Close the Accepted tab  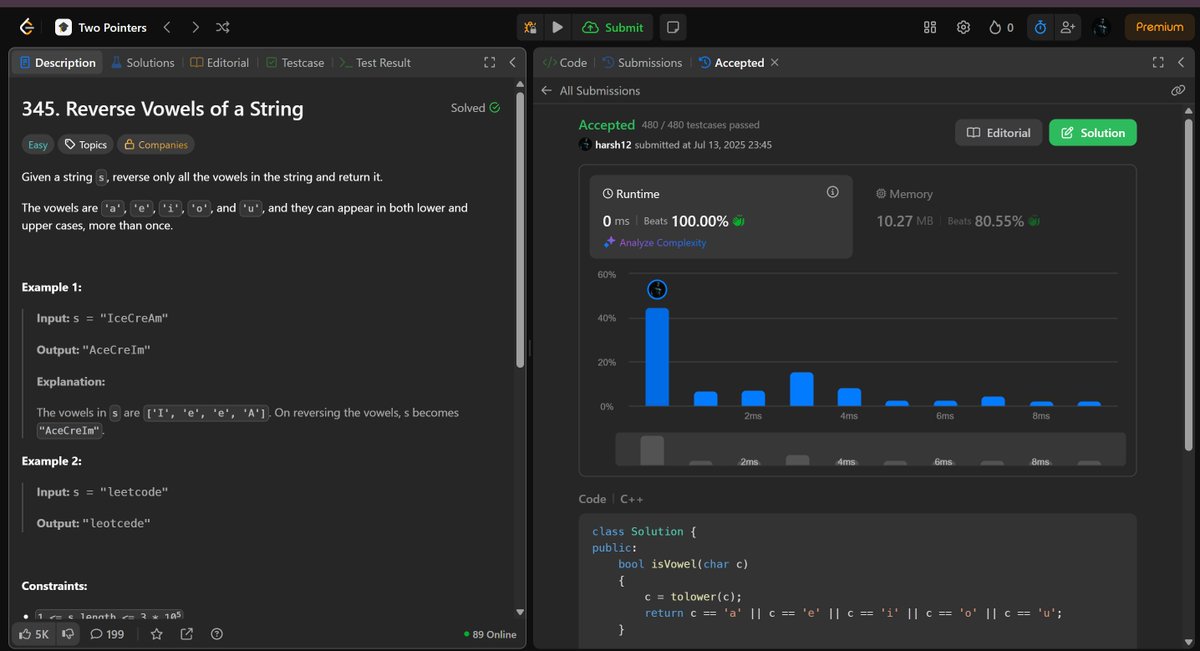click(x=775, y=62)
